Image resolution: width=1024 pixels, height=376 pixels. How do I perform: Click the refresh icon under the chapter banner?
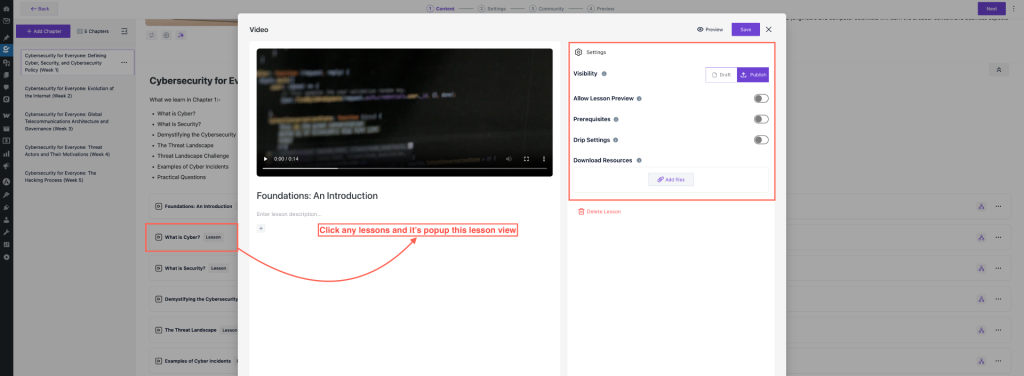click(152, 35)
